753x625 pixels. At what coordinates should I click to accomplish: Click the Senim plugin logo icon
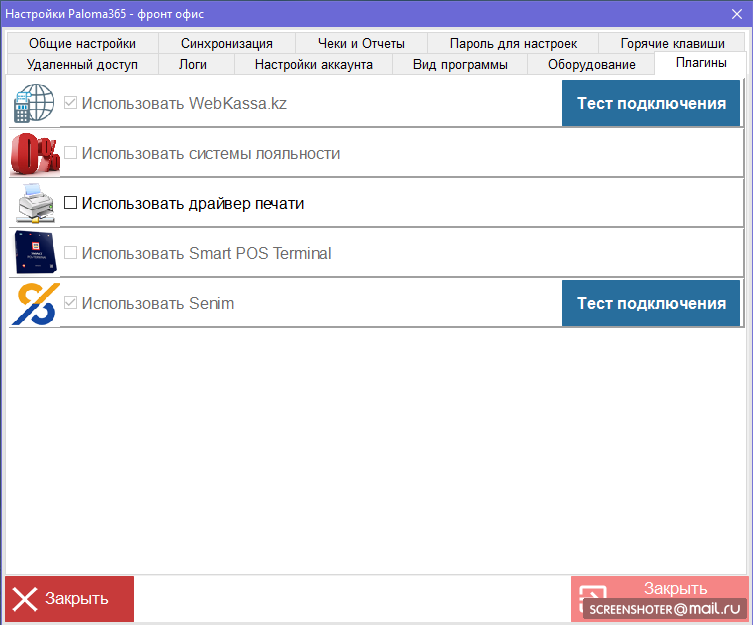[x=34, y=303]
